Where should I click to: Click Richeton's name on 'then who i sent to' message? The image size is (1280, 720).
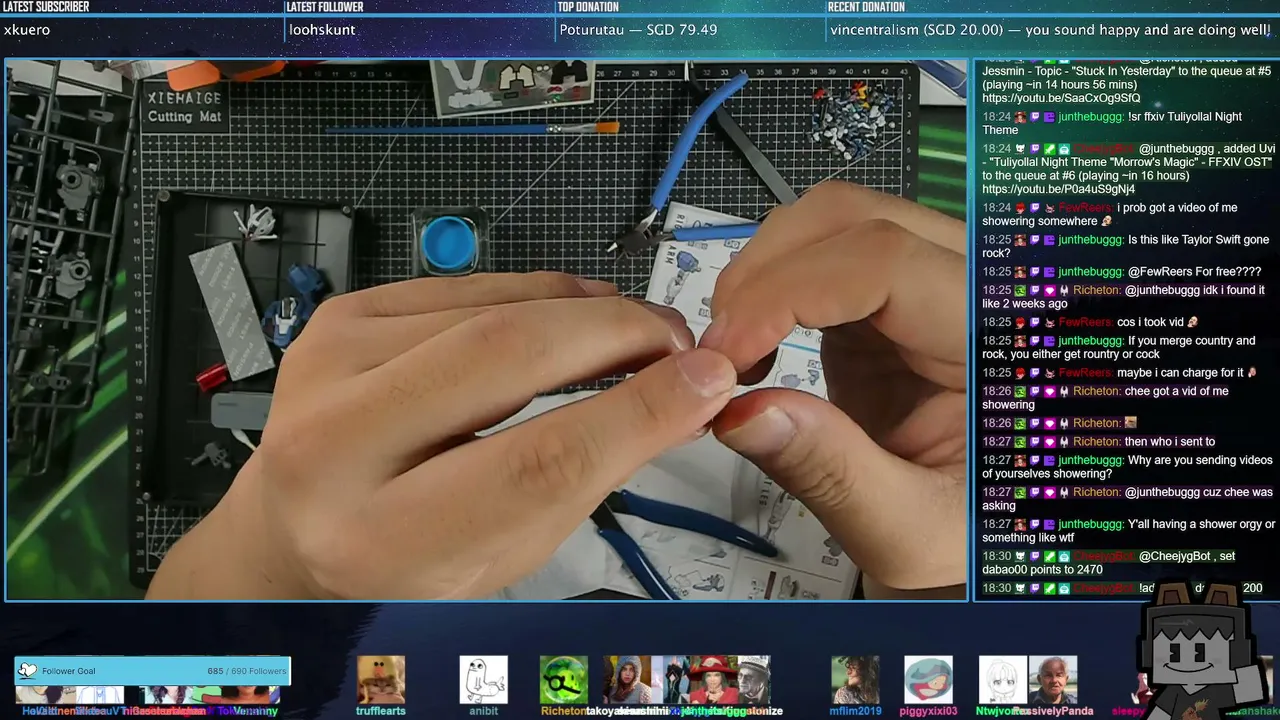coord(1097,442)
